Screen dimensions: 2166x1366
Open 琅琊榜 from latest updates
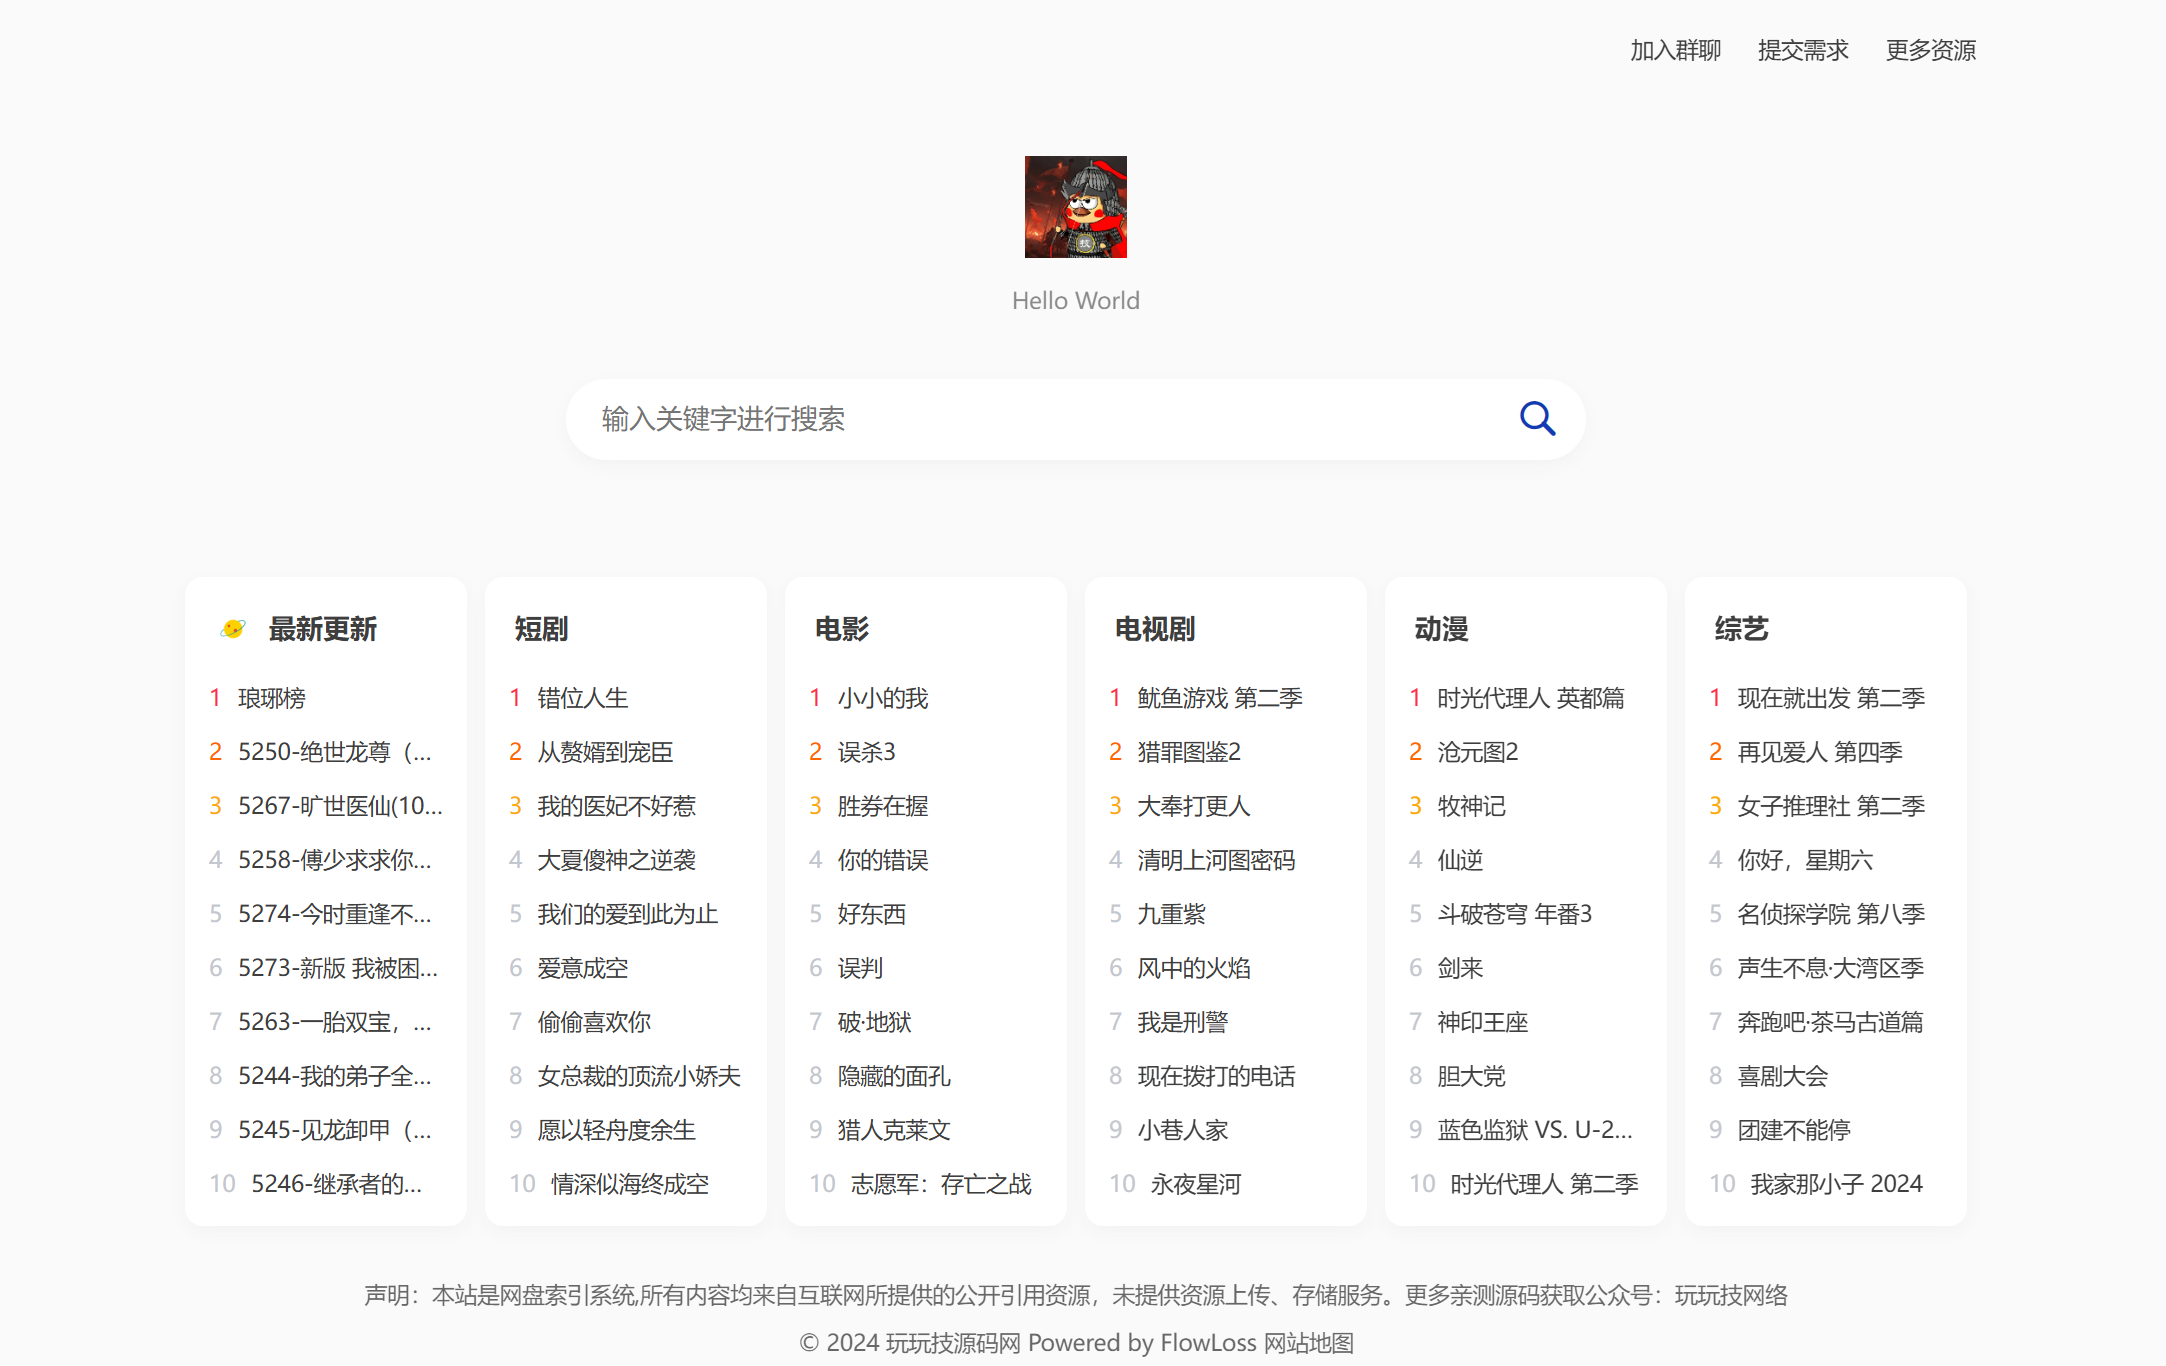coord(271,698)
